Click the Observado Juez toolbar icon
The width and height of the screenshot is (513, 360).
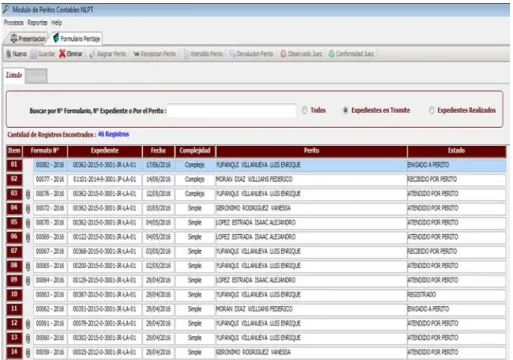tap(283, 54)
